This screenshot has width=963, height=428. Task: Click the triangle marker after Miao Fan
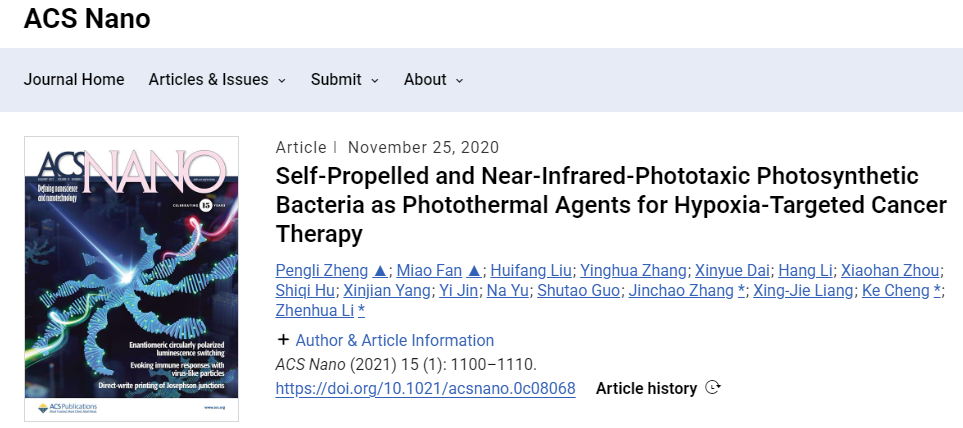(474, 270)
